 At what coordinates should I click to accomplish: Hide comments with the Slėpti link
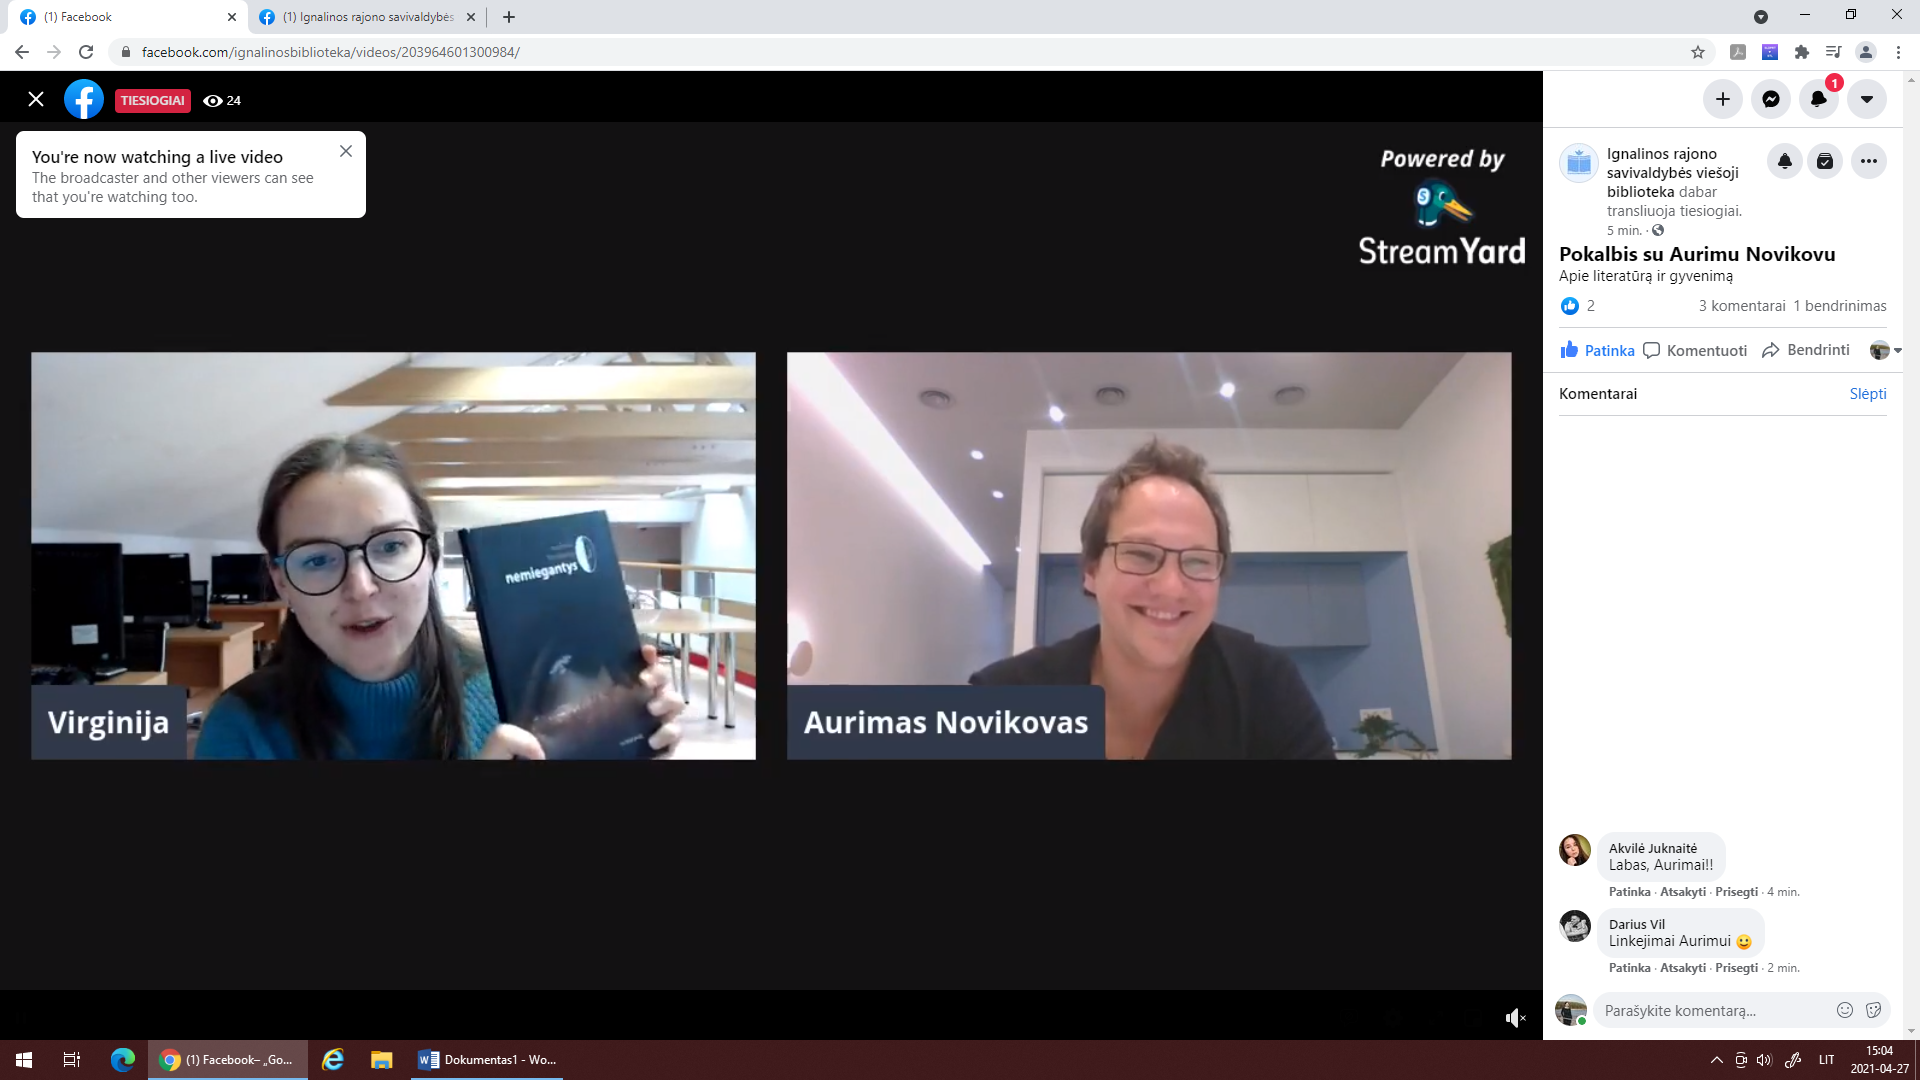pyautogui.click(x=1867, y=394)
